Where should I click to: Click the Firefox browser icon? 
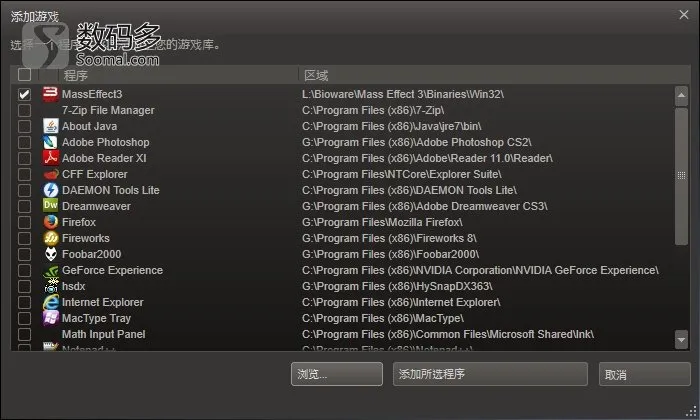[50, 222]
